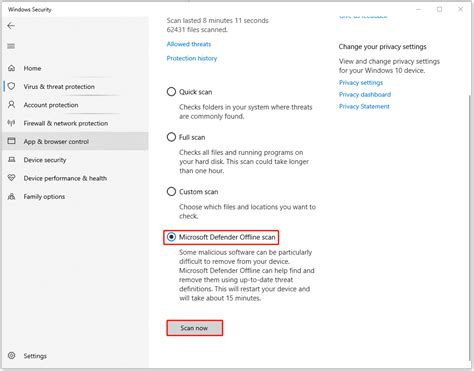The image size is (474, 371).
Task: Open Device security page
Action: pos(75,160)
